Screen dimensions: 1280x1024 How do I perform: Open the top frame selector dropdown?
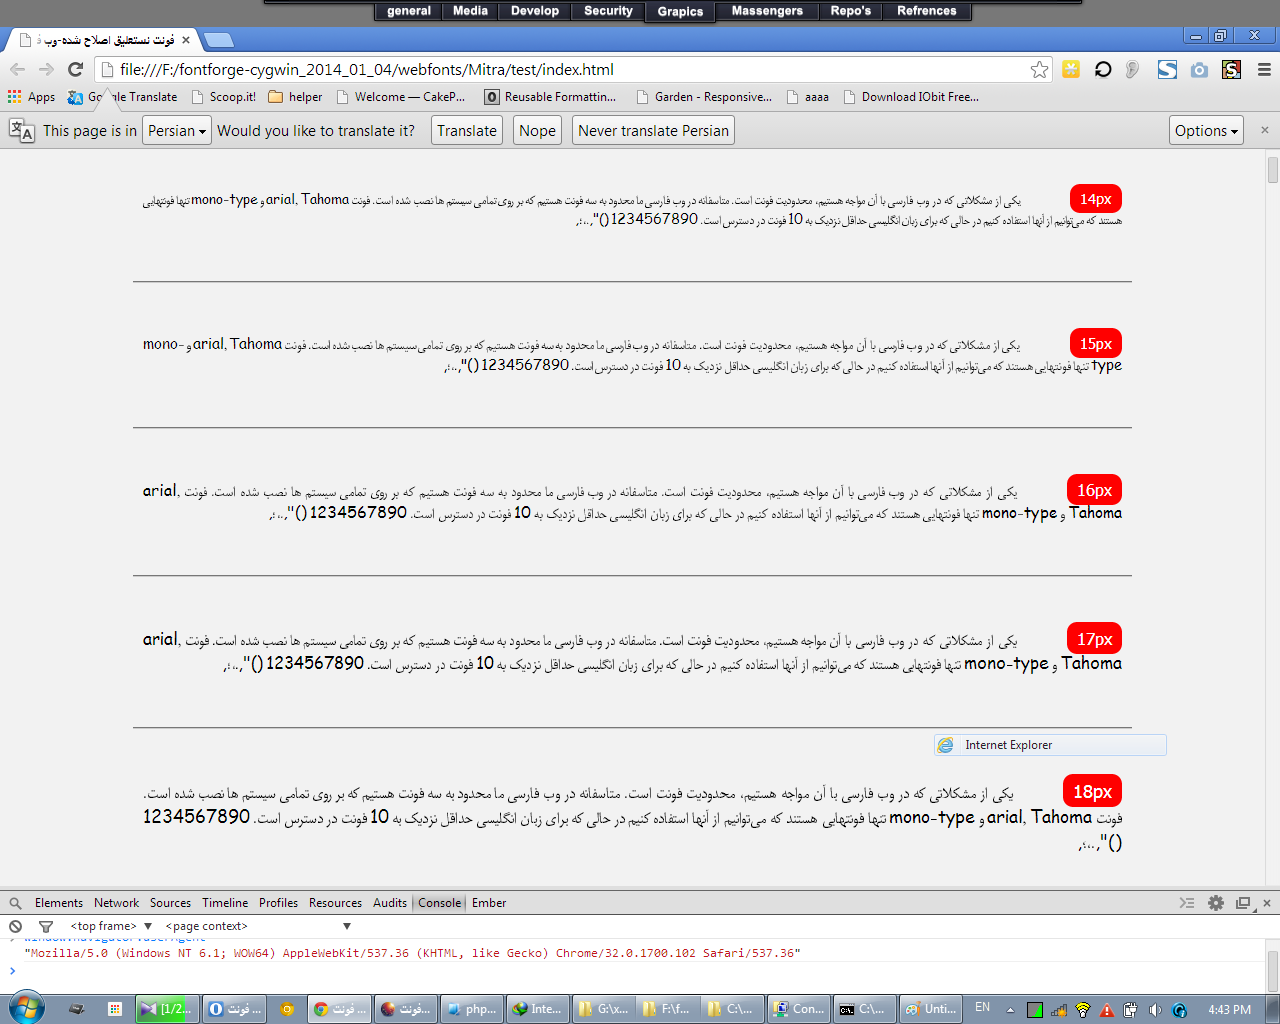110,926
